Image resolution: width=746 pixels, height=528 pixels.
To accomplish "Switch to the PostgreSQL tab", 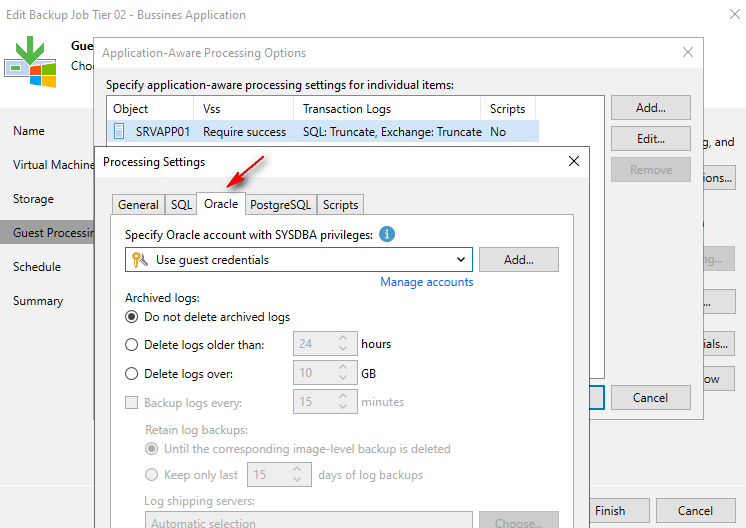I will coord(280,204).
